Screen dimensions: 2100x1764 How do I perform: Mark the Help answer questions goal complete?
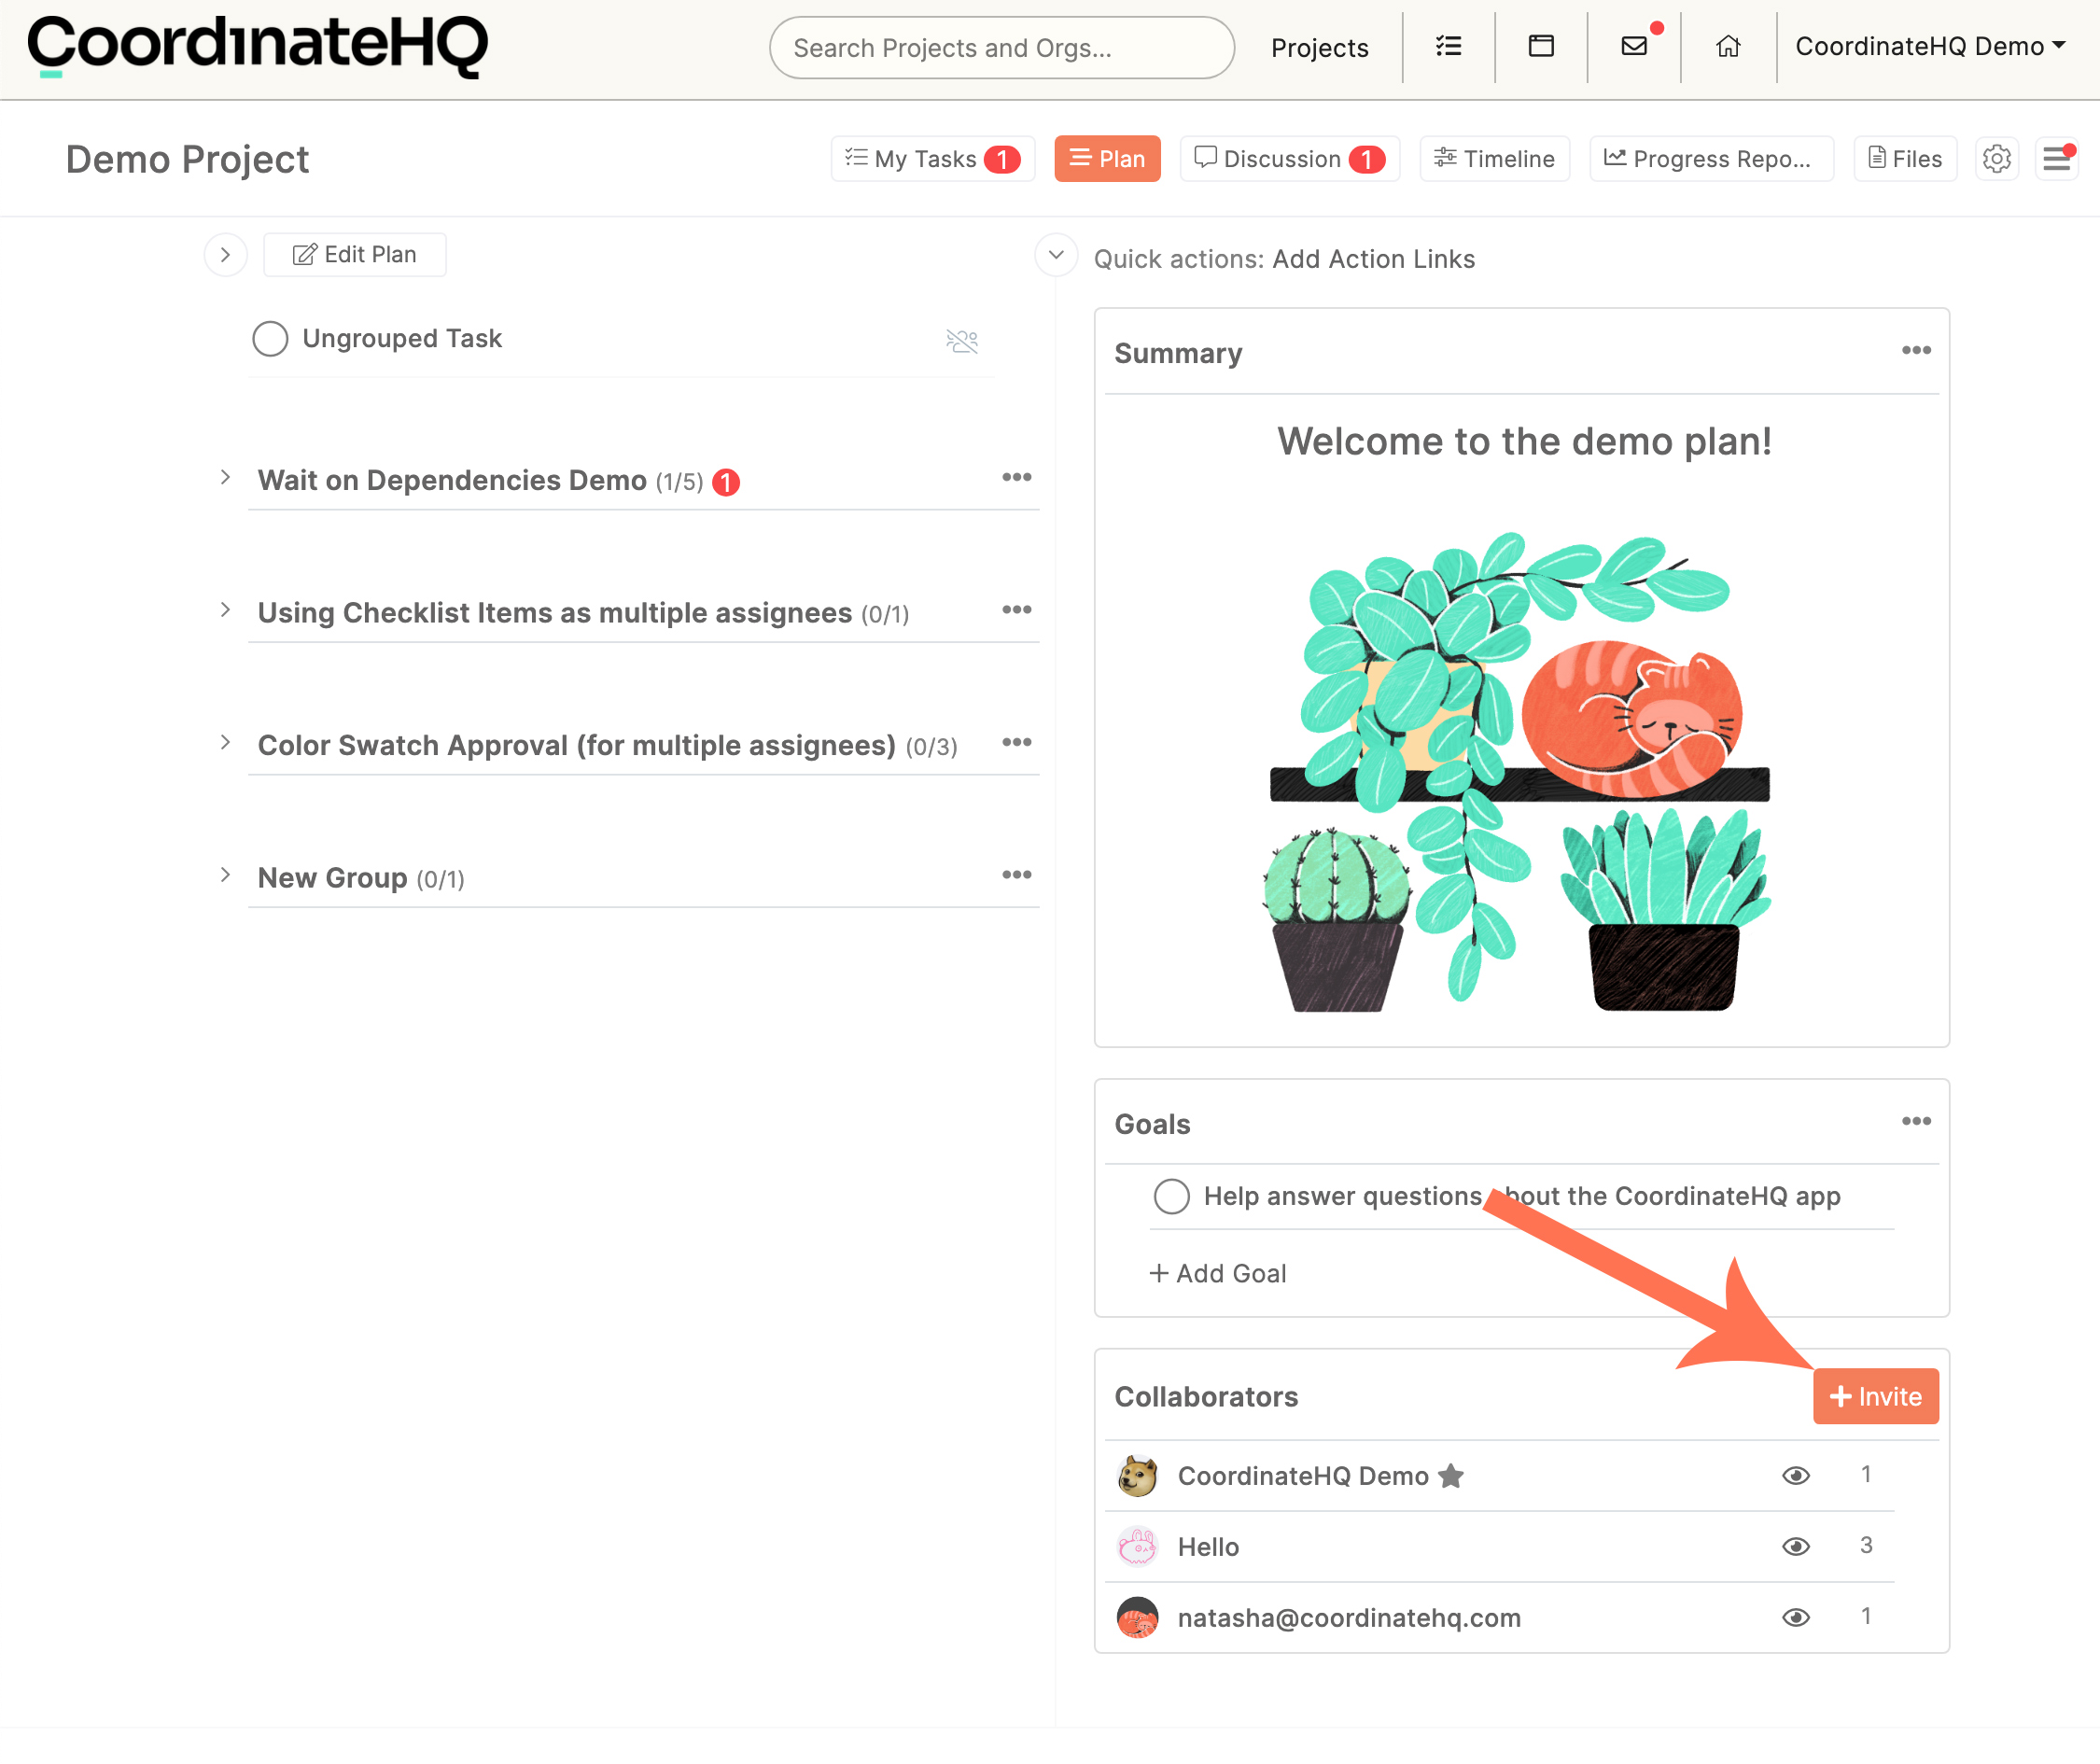click(1171, 1196)
